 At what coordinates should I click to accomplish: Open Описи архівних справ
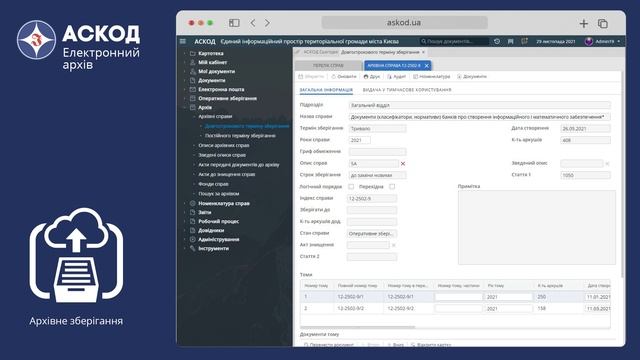(x=224, y=145)
